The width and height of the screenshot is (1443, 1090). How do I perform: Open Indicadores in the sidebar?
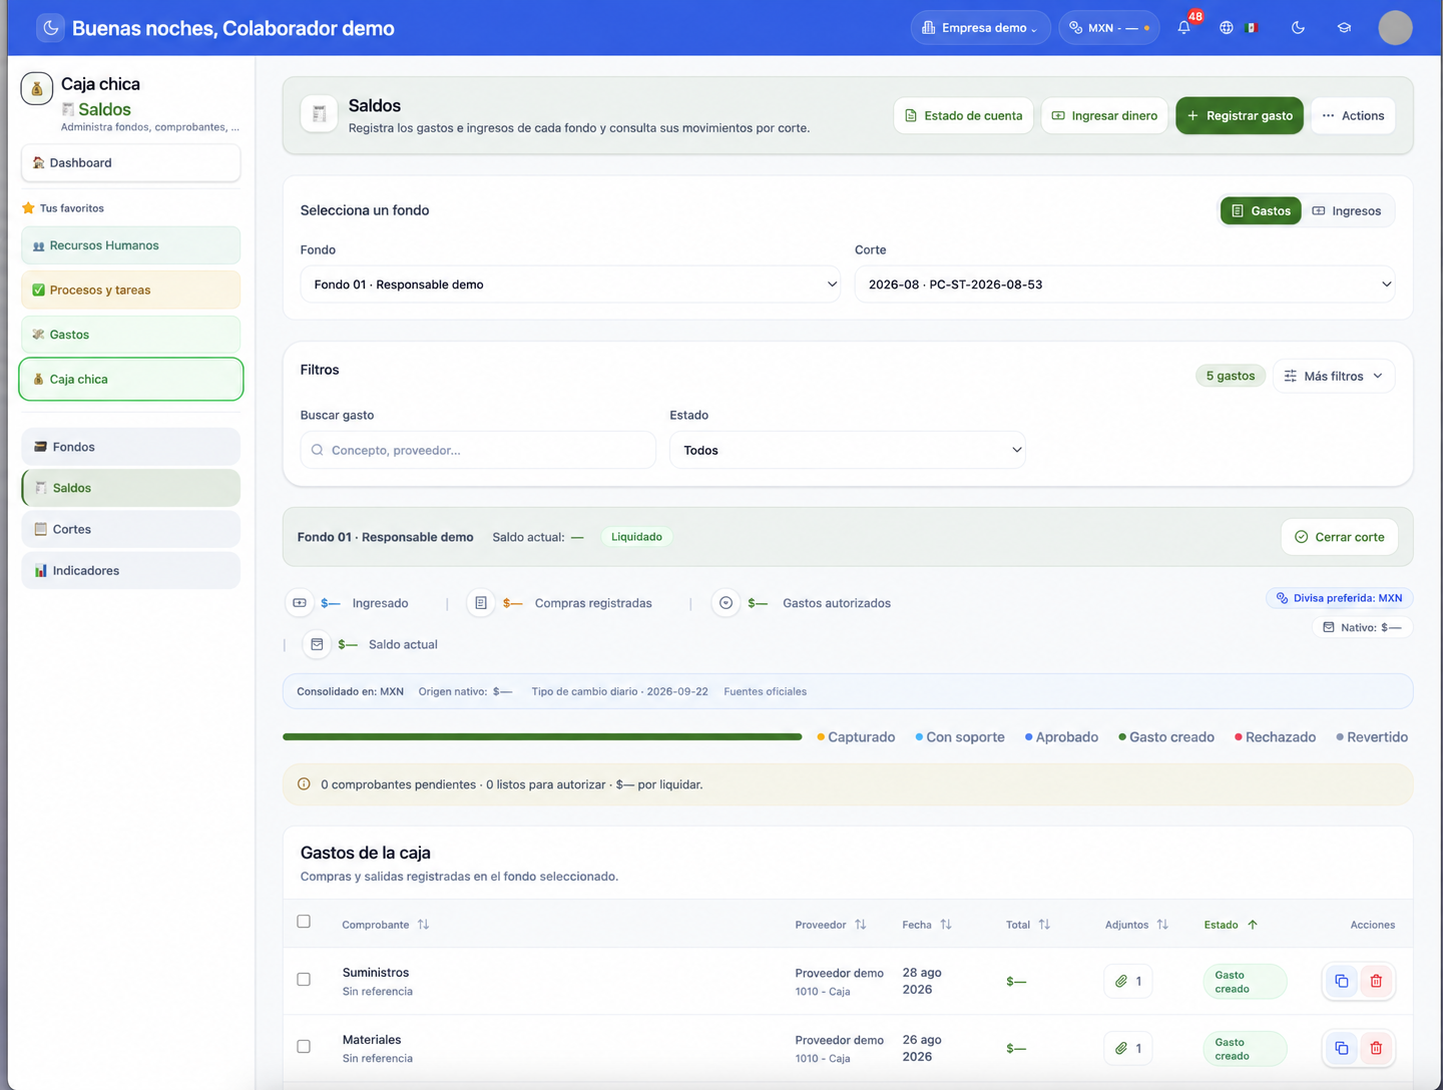click(x=131, y=570)
